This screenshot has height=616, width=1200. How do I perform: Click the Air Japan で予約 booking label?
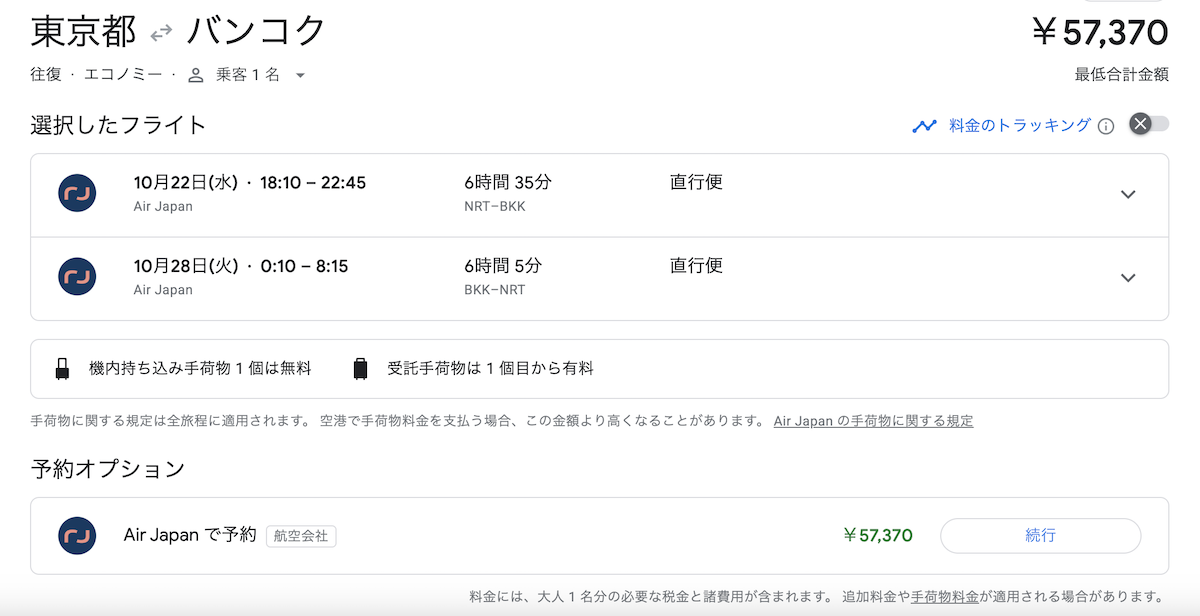coord(190,535)
